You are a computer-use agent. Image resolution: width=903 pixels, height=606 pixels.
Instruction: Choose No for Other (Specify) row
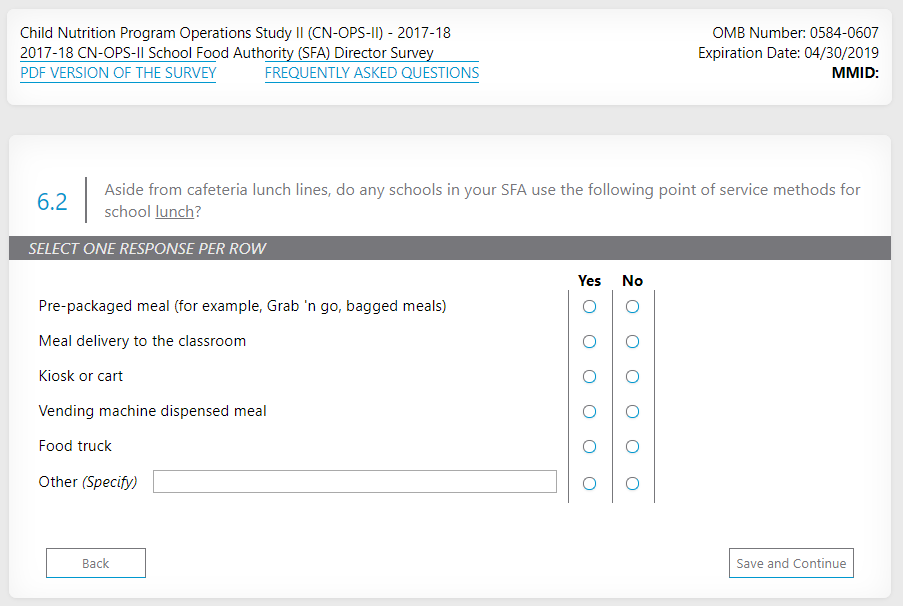[x=632, y=484]
